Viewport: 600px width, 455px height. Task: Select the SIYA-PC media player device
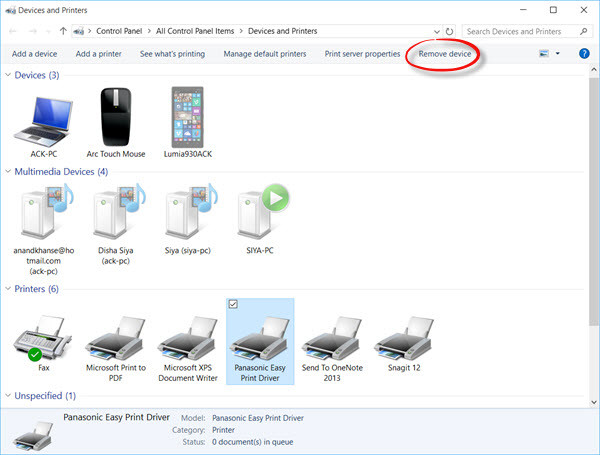coord(262,211)
